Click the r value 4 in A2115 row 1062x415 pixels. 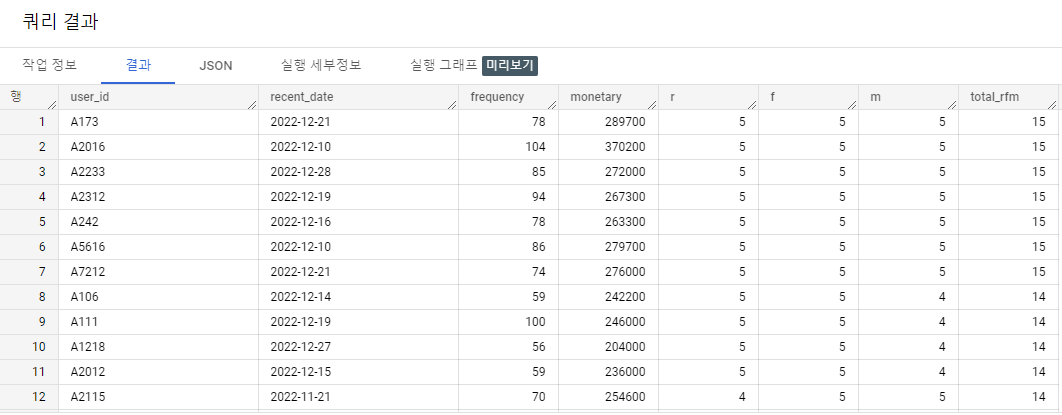[x=708, y=397]
